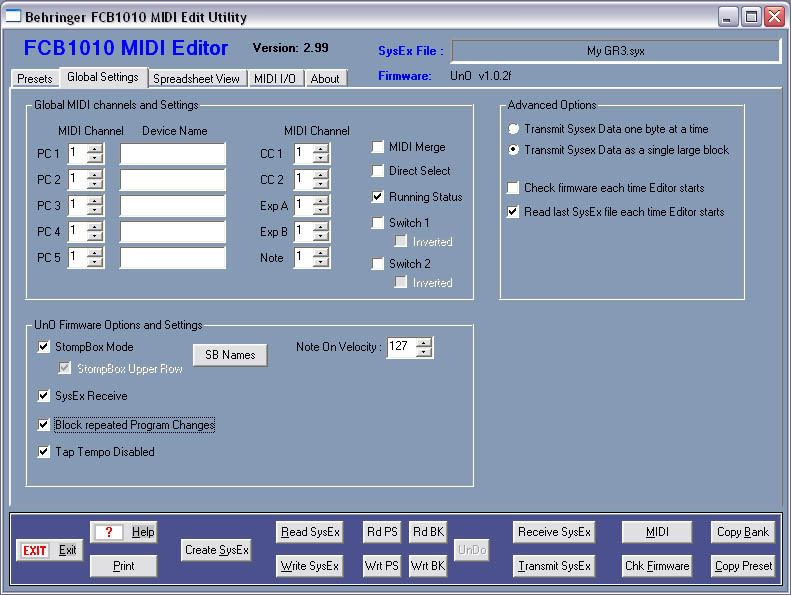791x595 pixels.
Task: Enable the Direct Select checkbox
Action: [x=377, y=171]
